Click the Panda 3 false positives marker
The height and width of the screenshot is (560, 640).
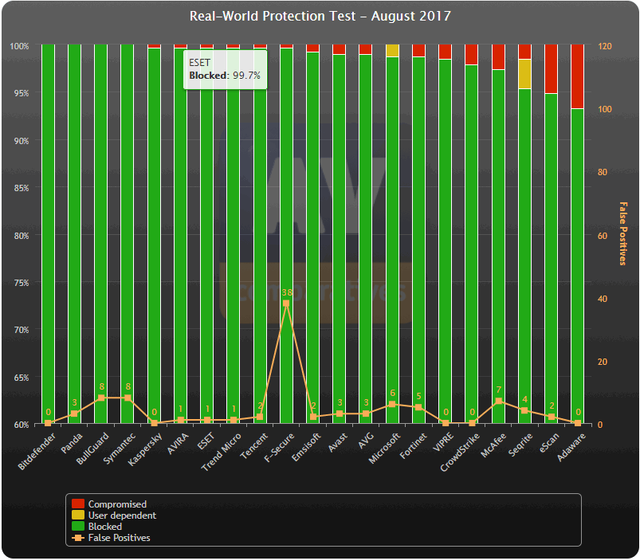(x=74, y=414)
